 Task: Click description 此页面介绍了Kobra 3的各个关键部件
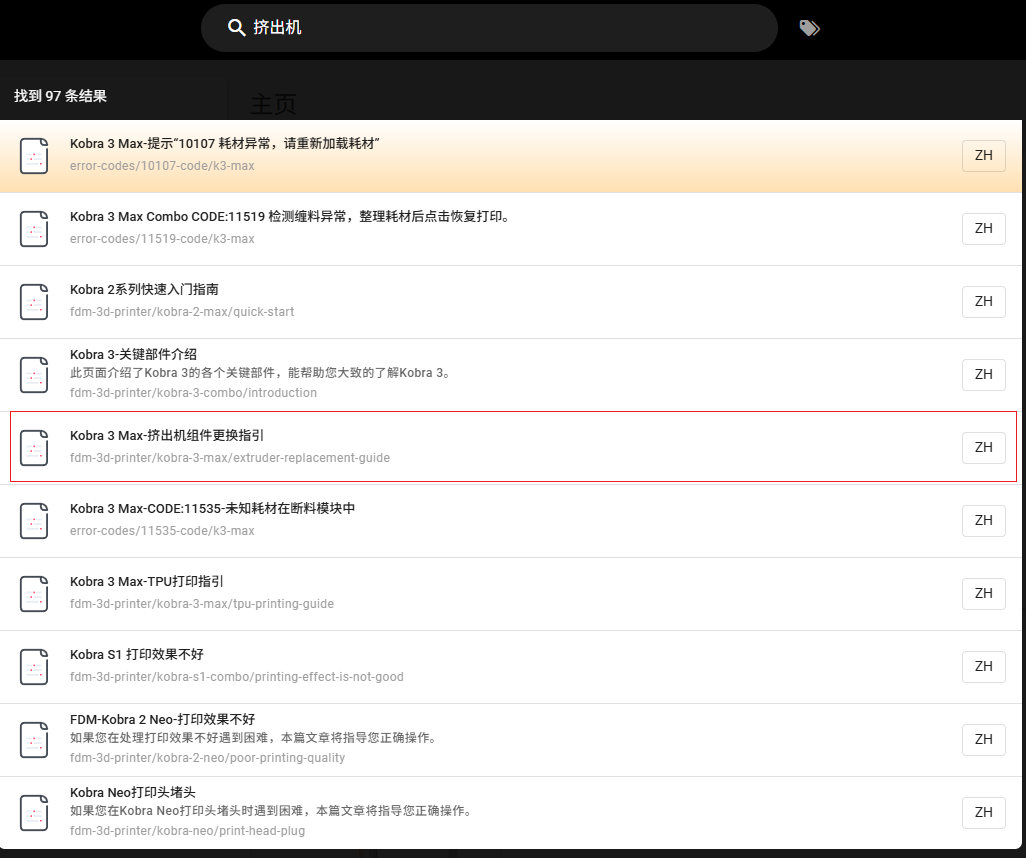262,373
